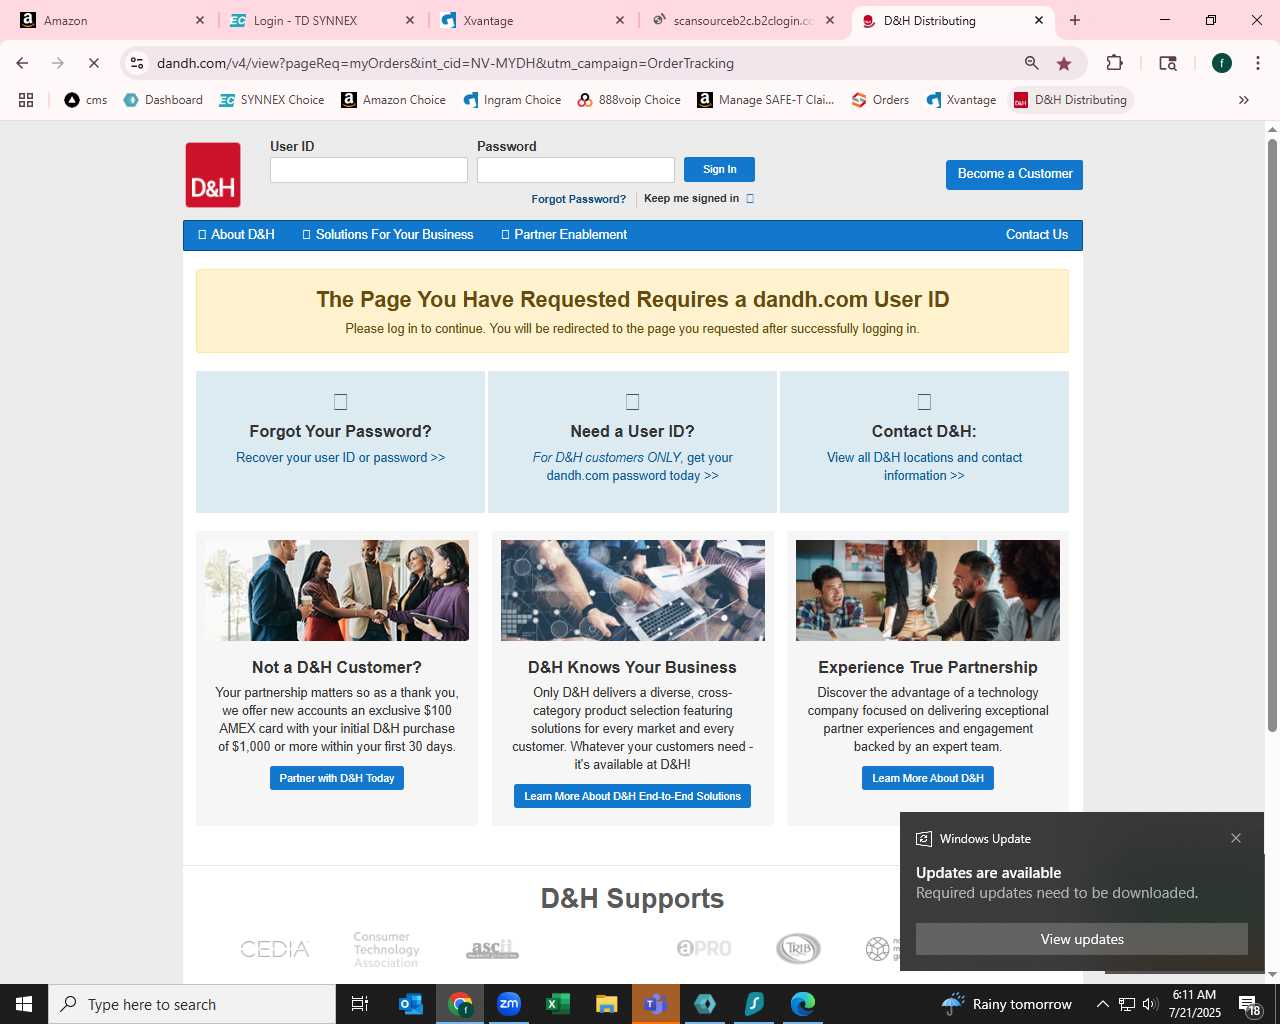Stop loading the page
The image size is (1280, 1024).
pos(94,63)
